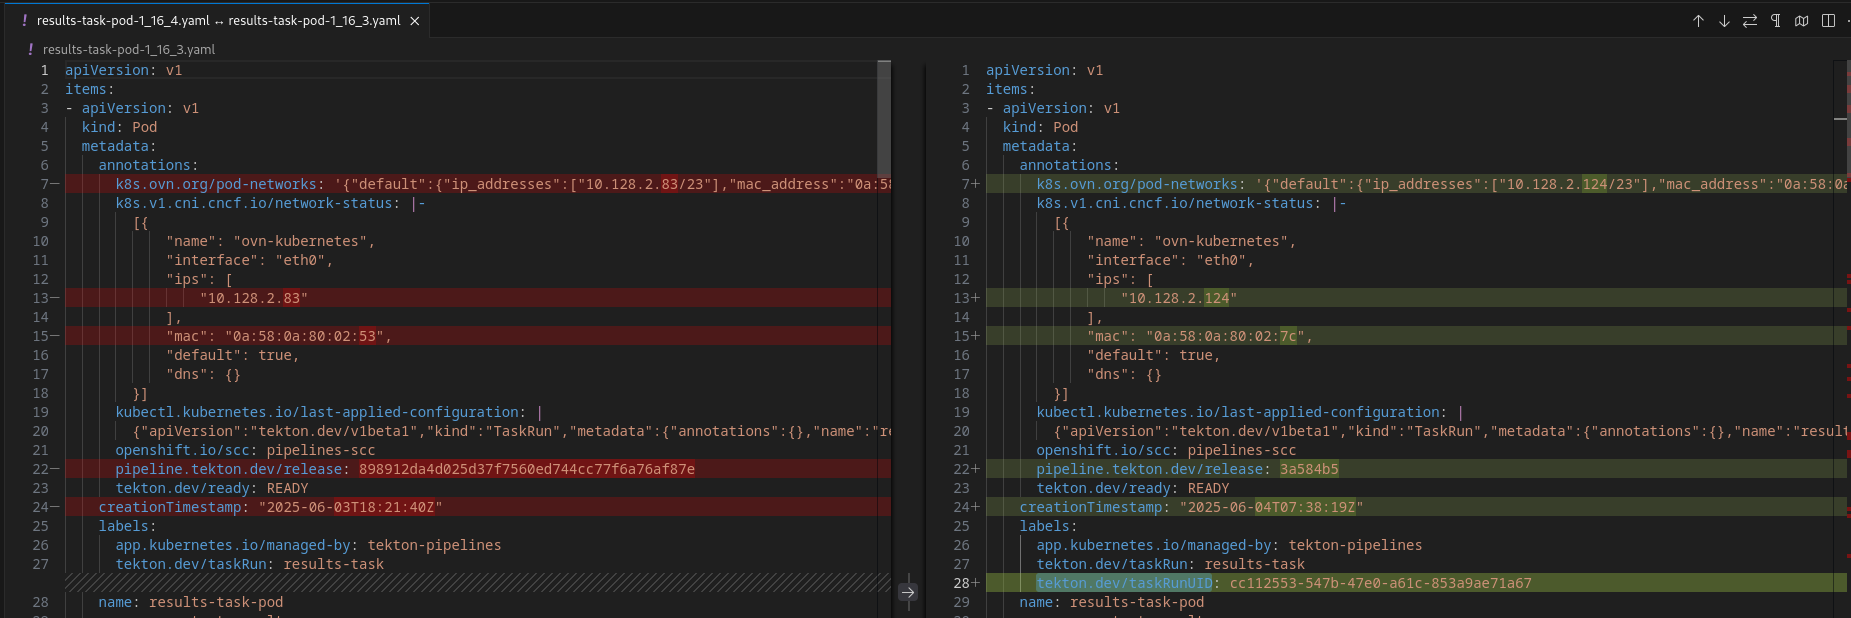Toggle the split side-by-side editor layout
The image size is (1851, 618).
(1829, 21)
